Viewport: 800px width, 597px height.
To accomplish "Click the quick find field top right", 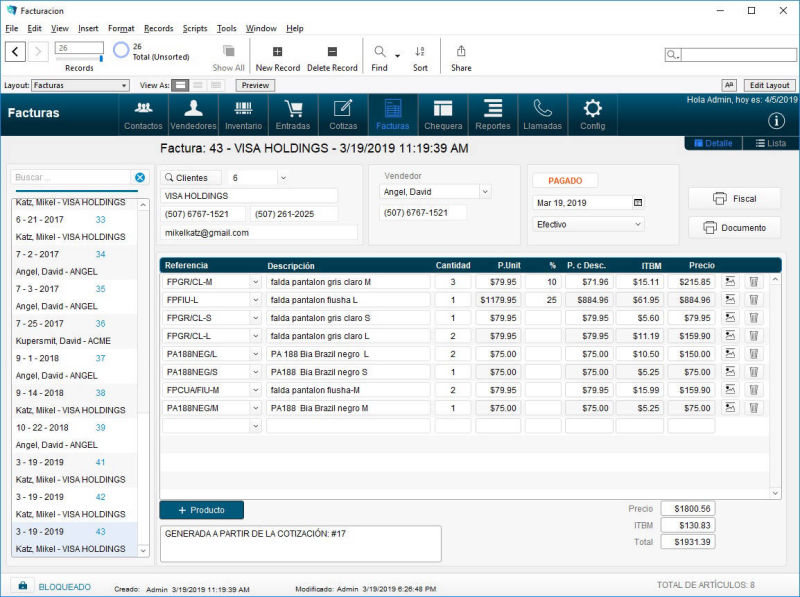I will tap(738, 54).
